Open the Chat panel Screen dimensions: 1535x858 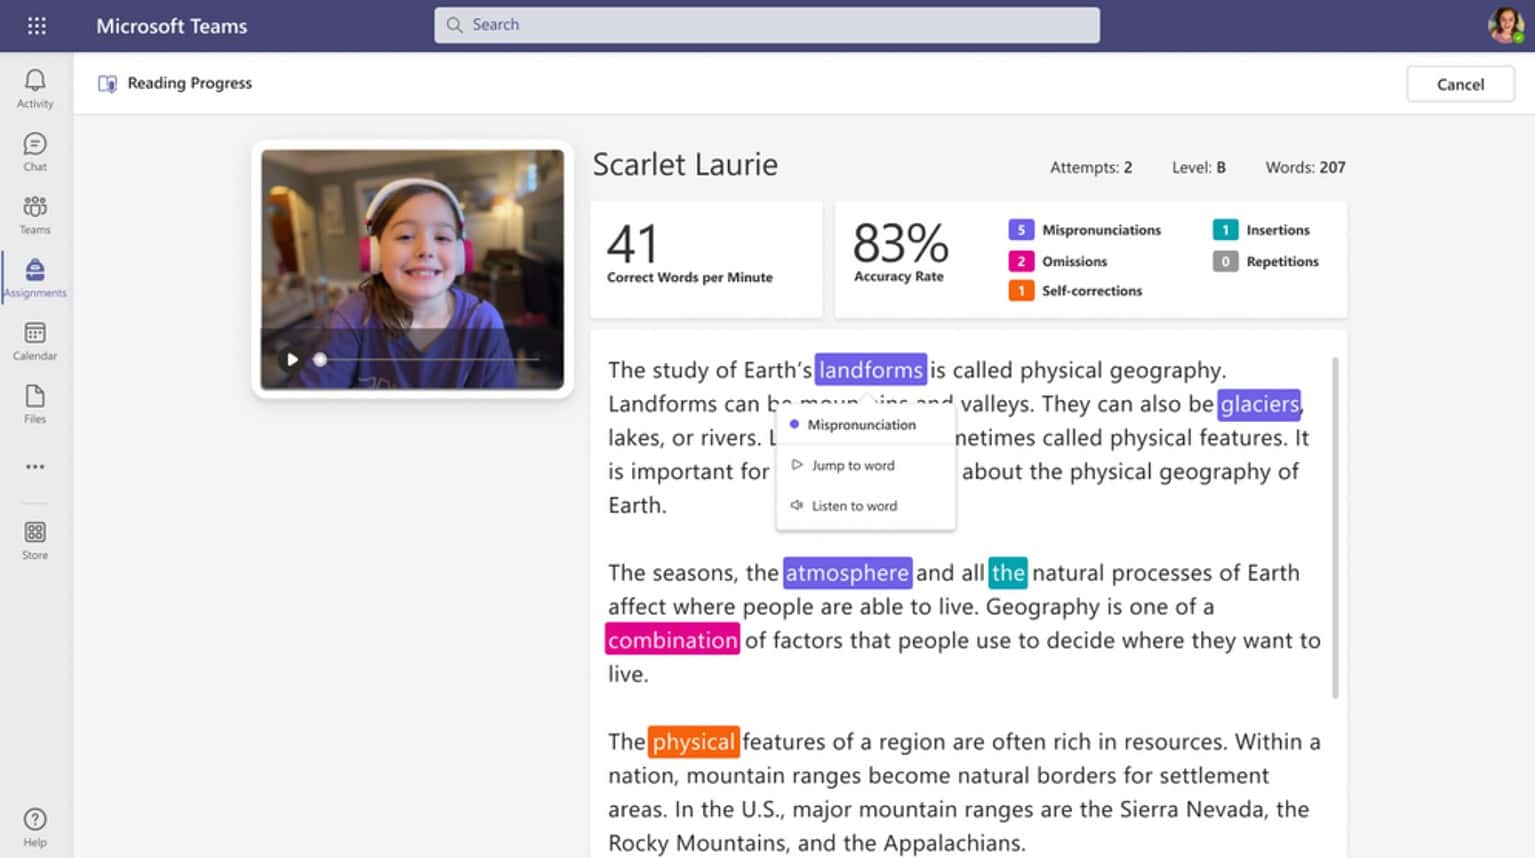point(34,150)
